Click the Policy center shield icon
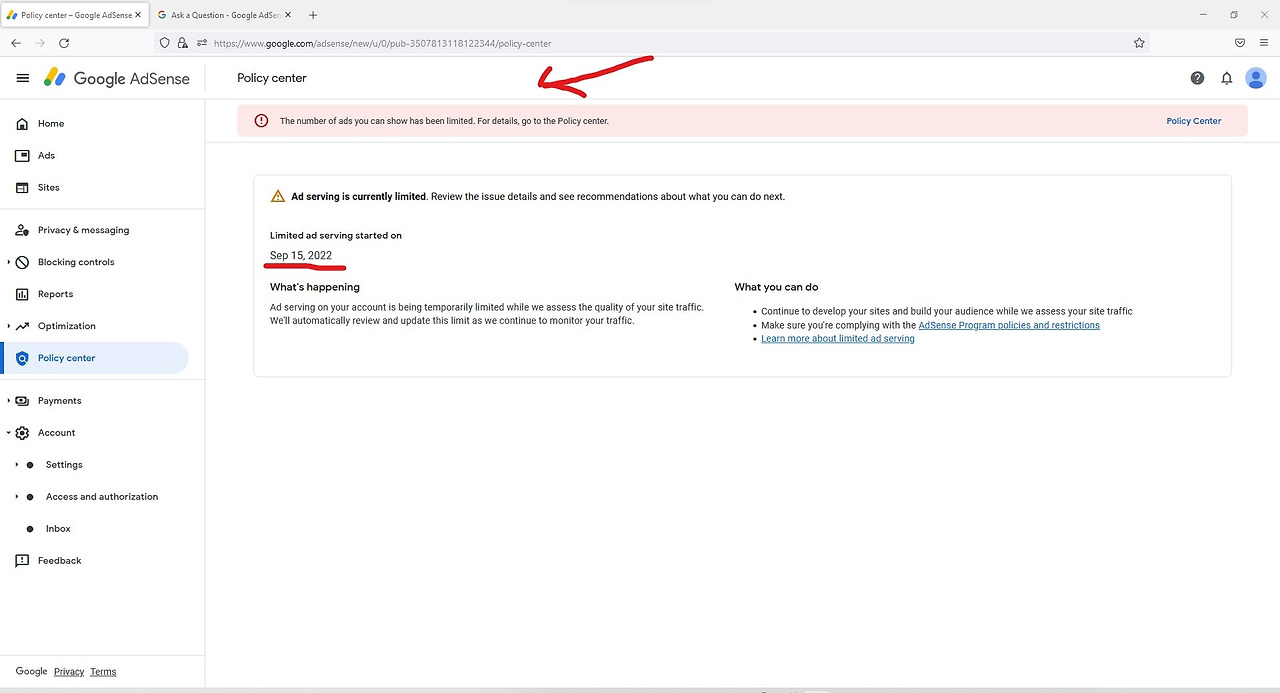This screenshot has width=1280, height=693. point(22,358)
